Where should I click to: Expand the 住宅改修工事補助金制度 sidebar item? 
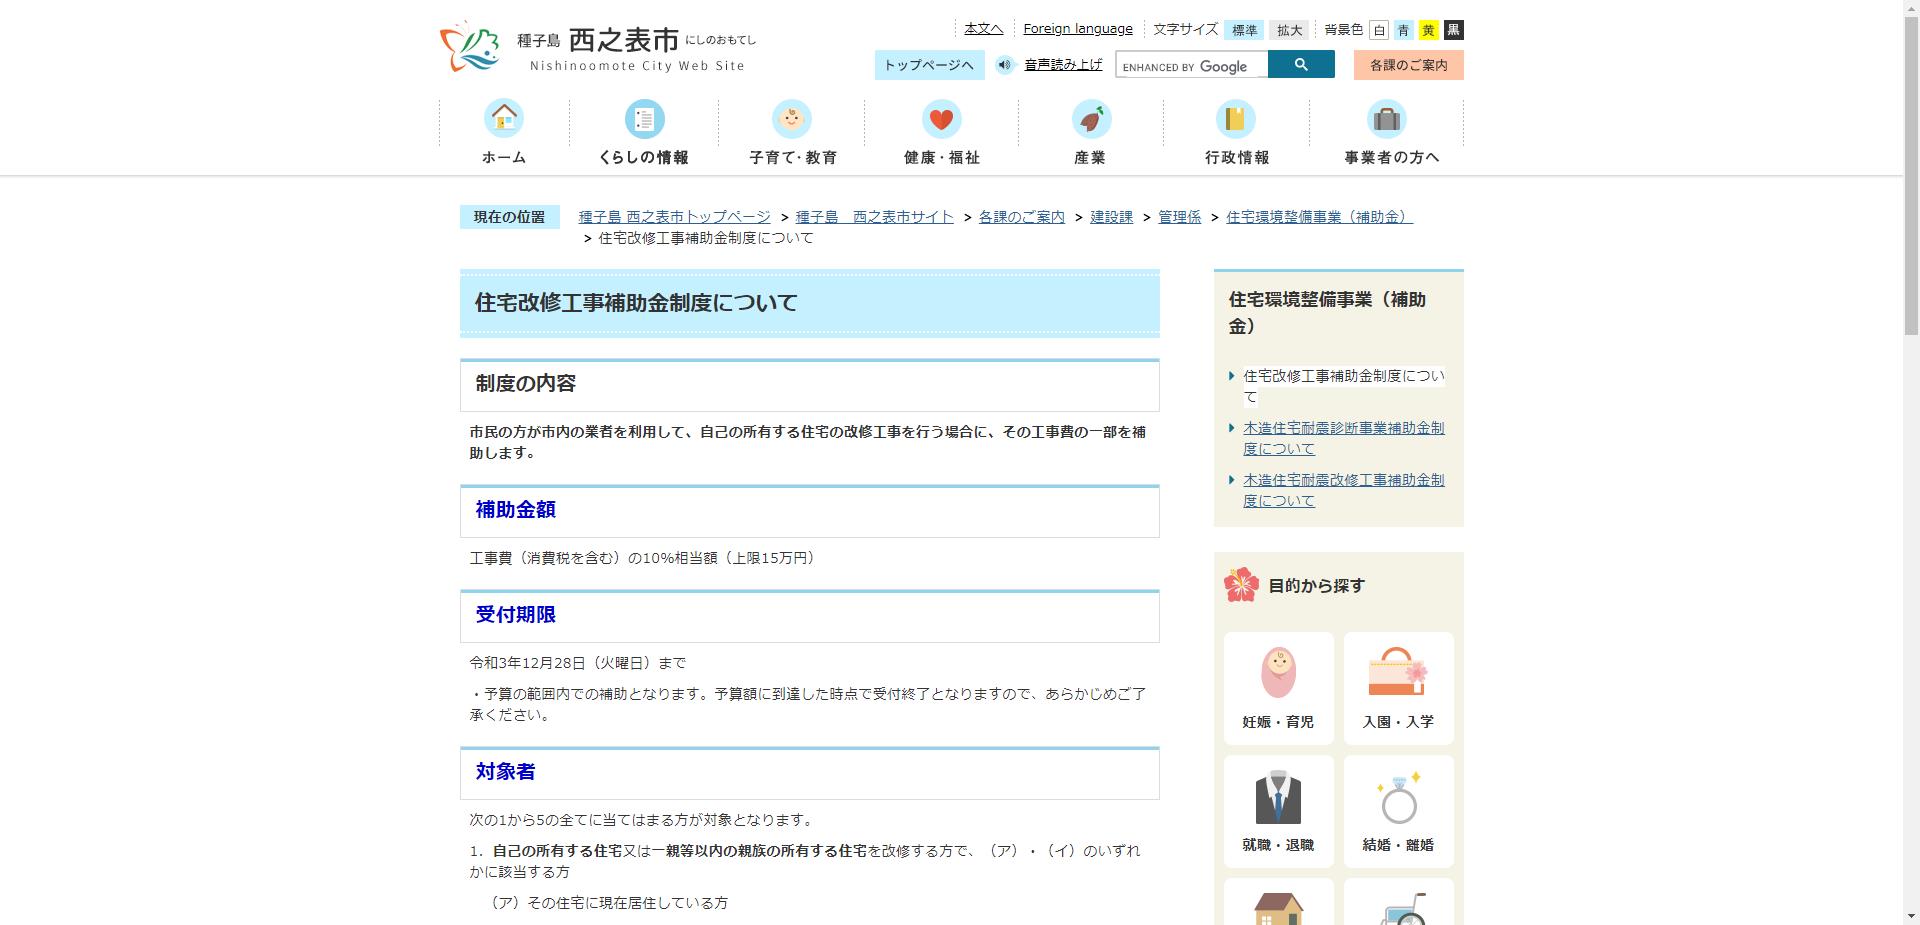click(1231, 376)
